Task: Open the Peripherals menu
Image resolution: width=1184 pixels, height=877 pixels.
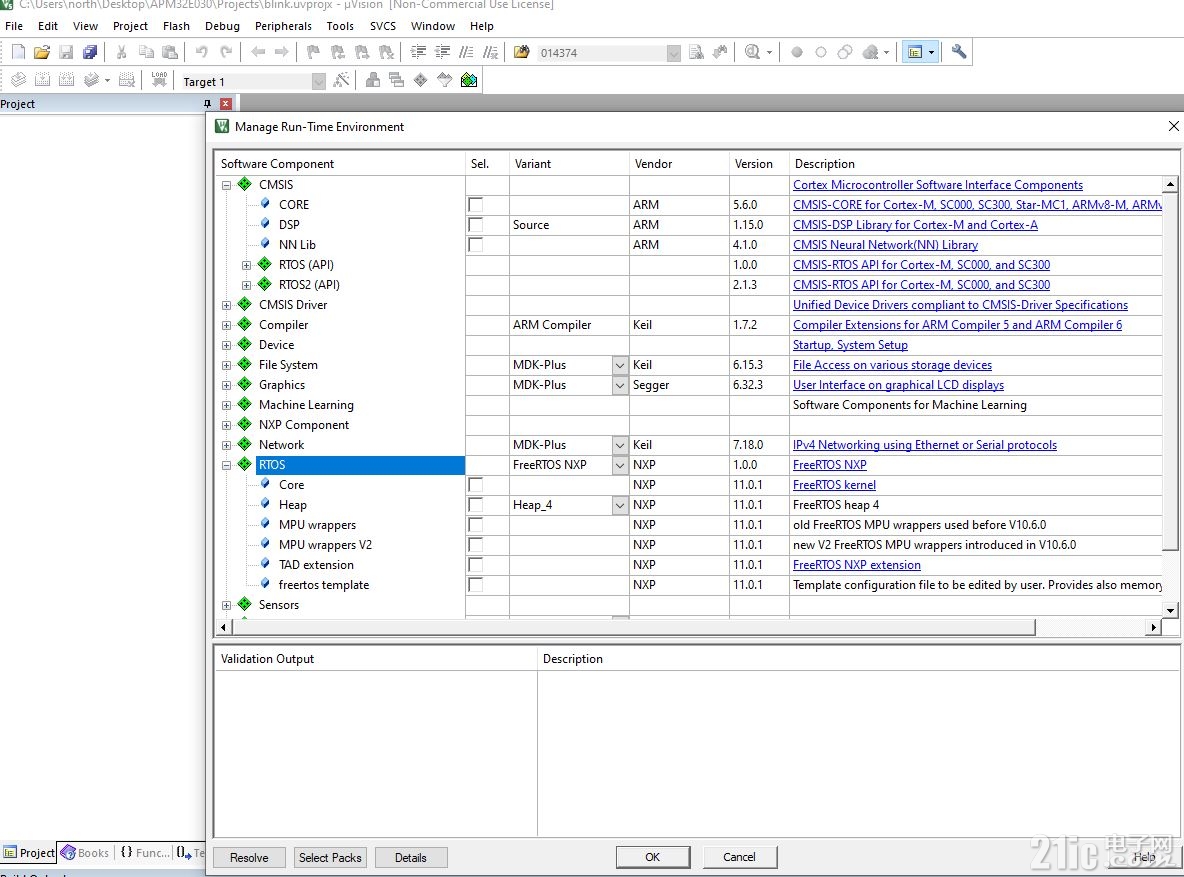Action: 283,26
